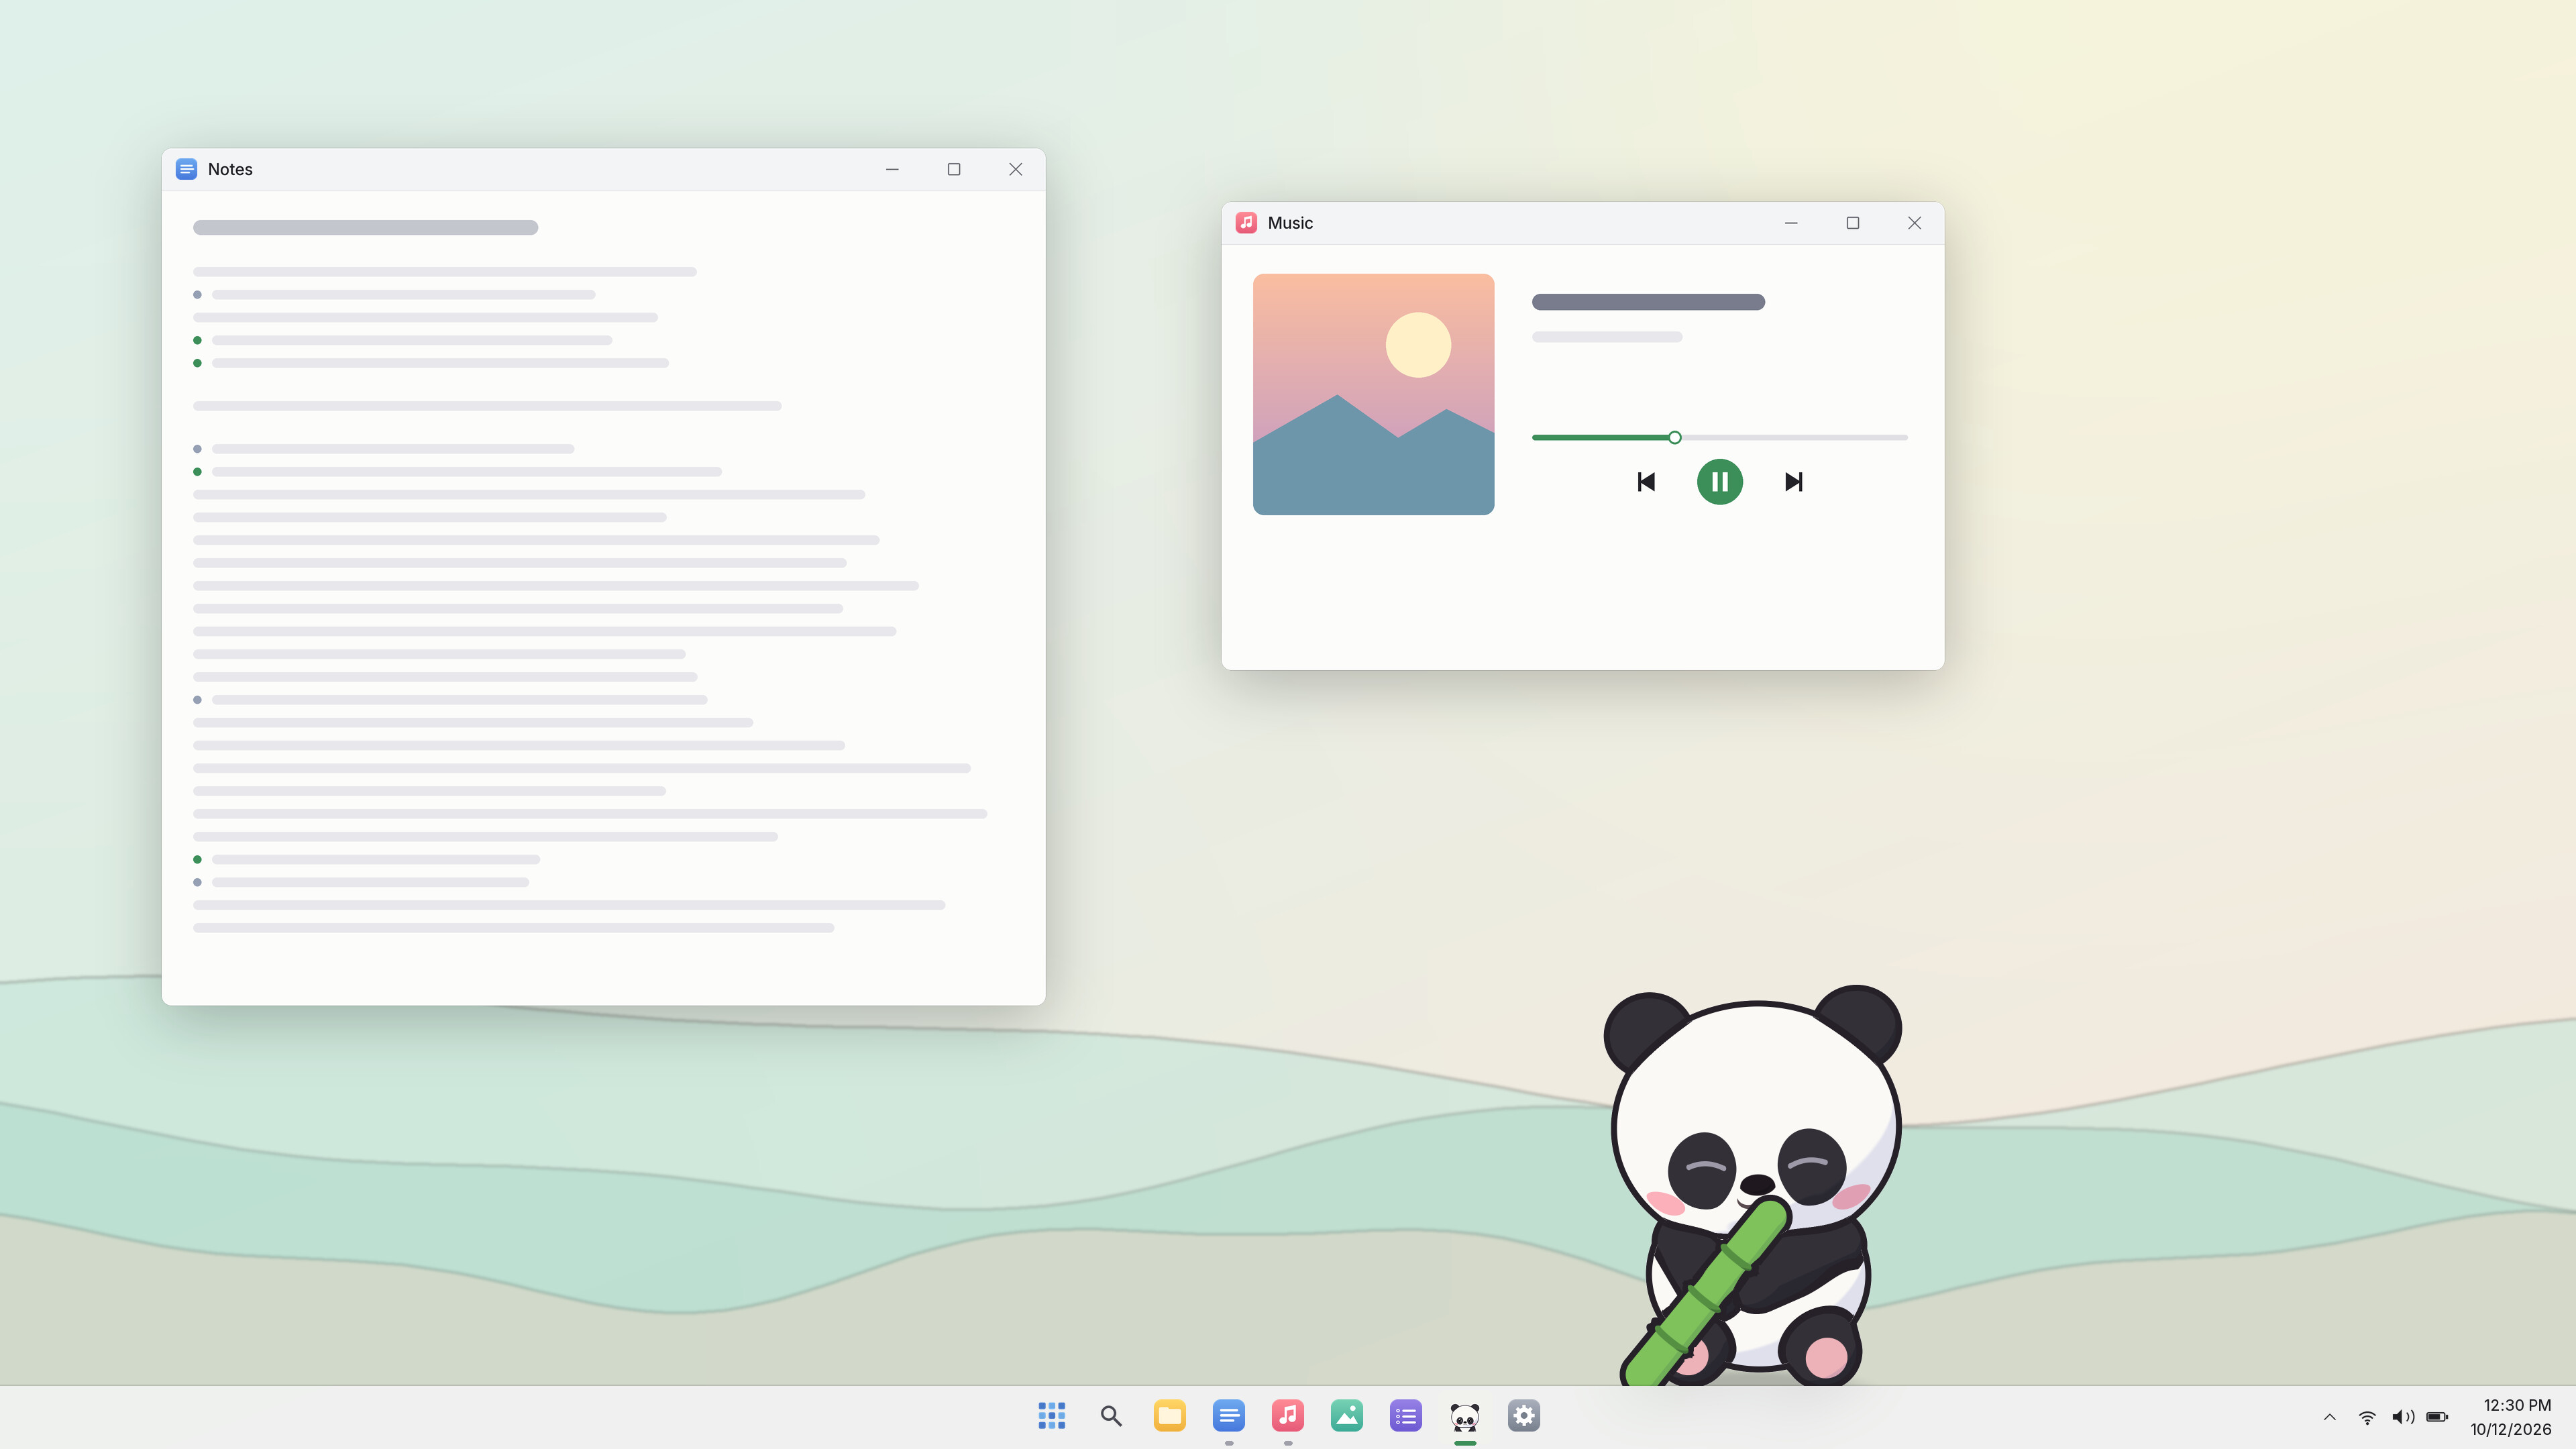Open the purple task list app
Screen dimensions: 2576x1449
[x=1405, y=1415]
